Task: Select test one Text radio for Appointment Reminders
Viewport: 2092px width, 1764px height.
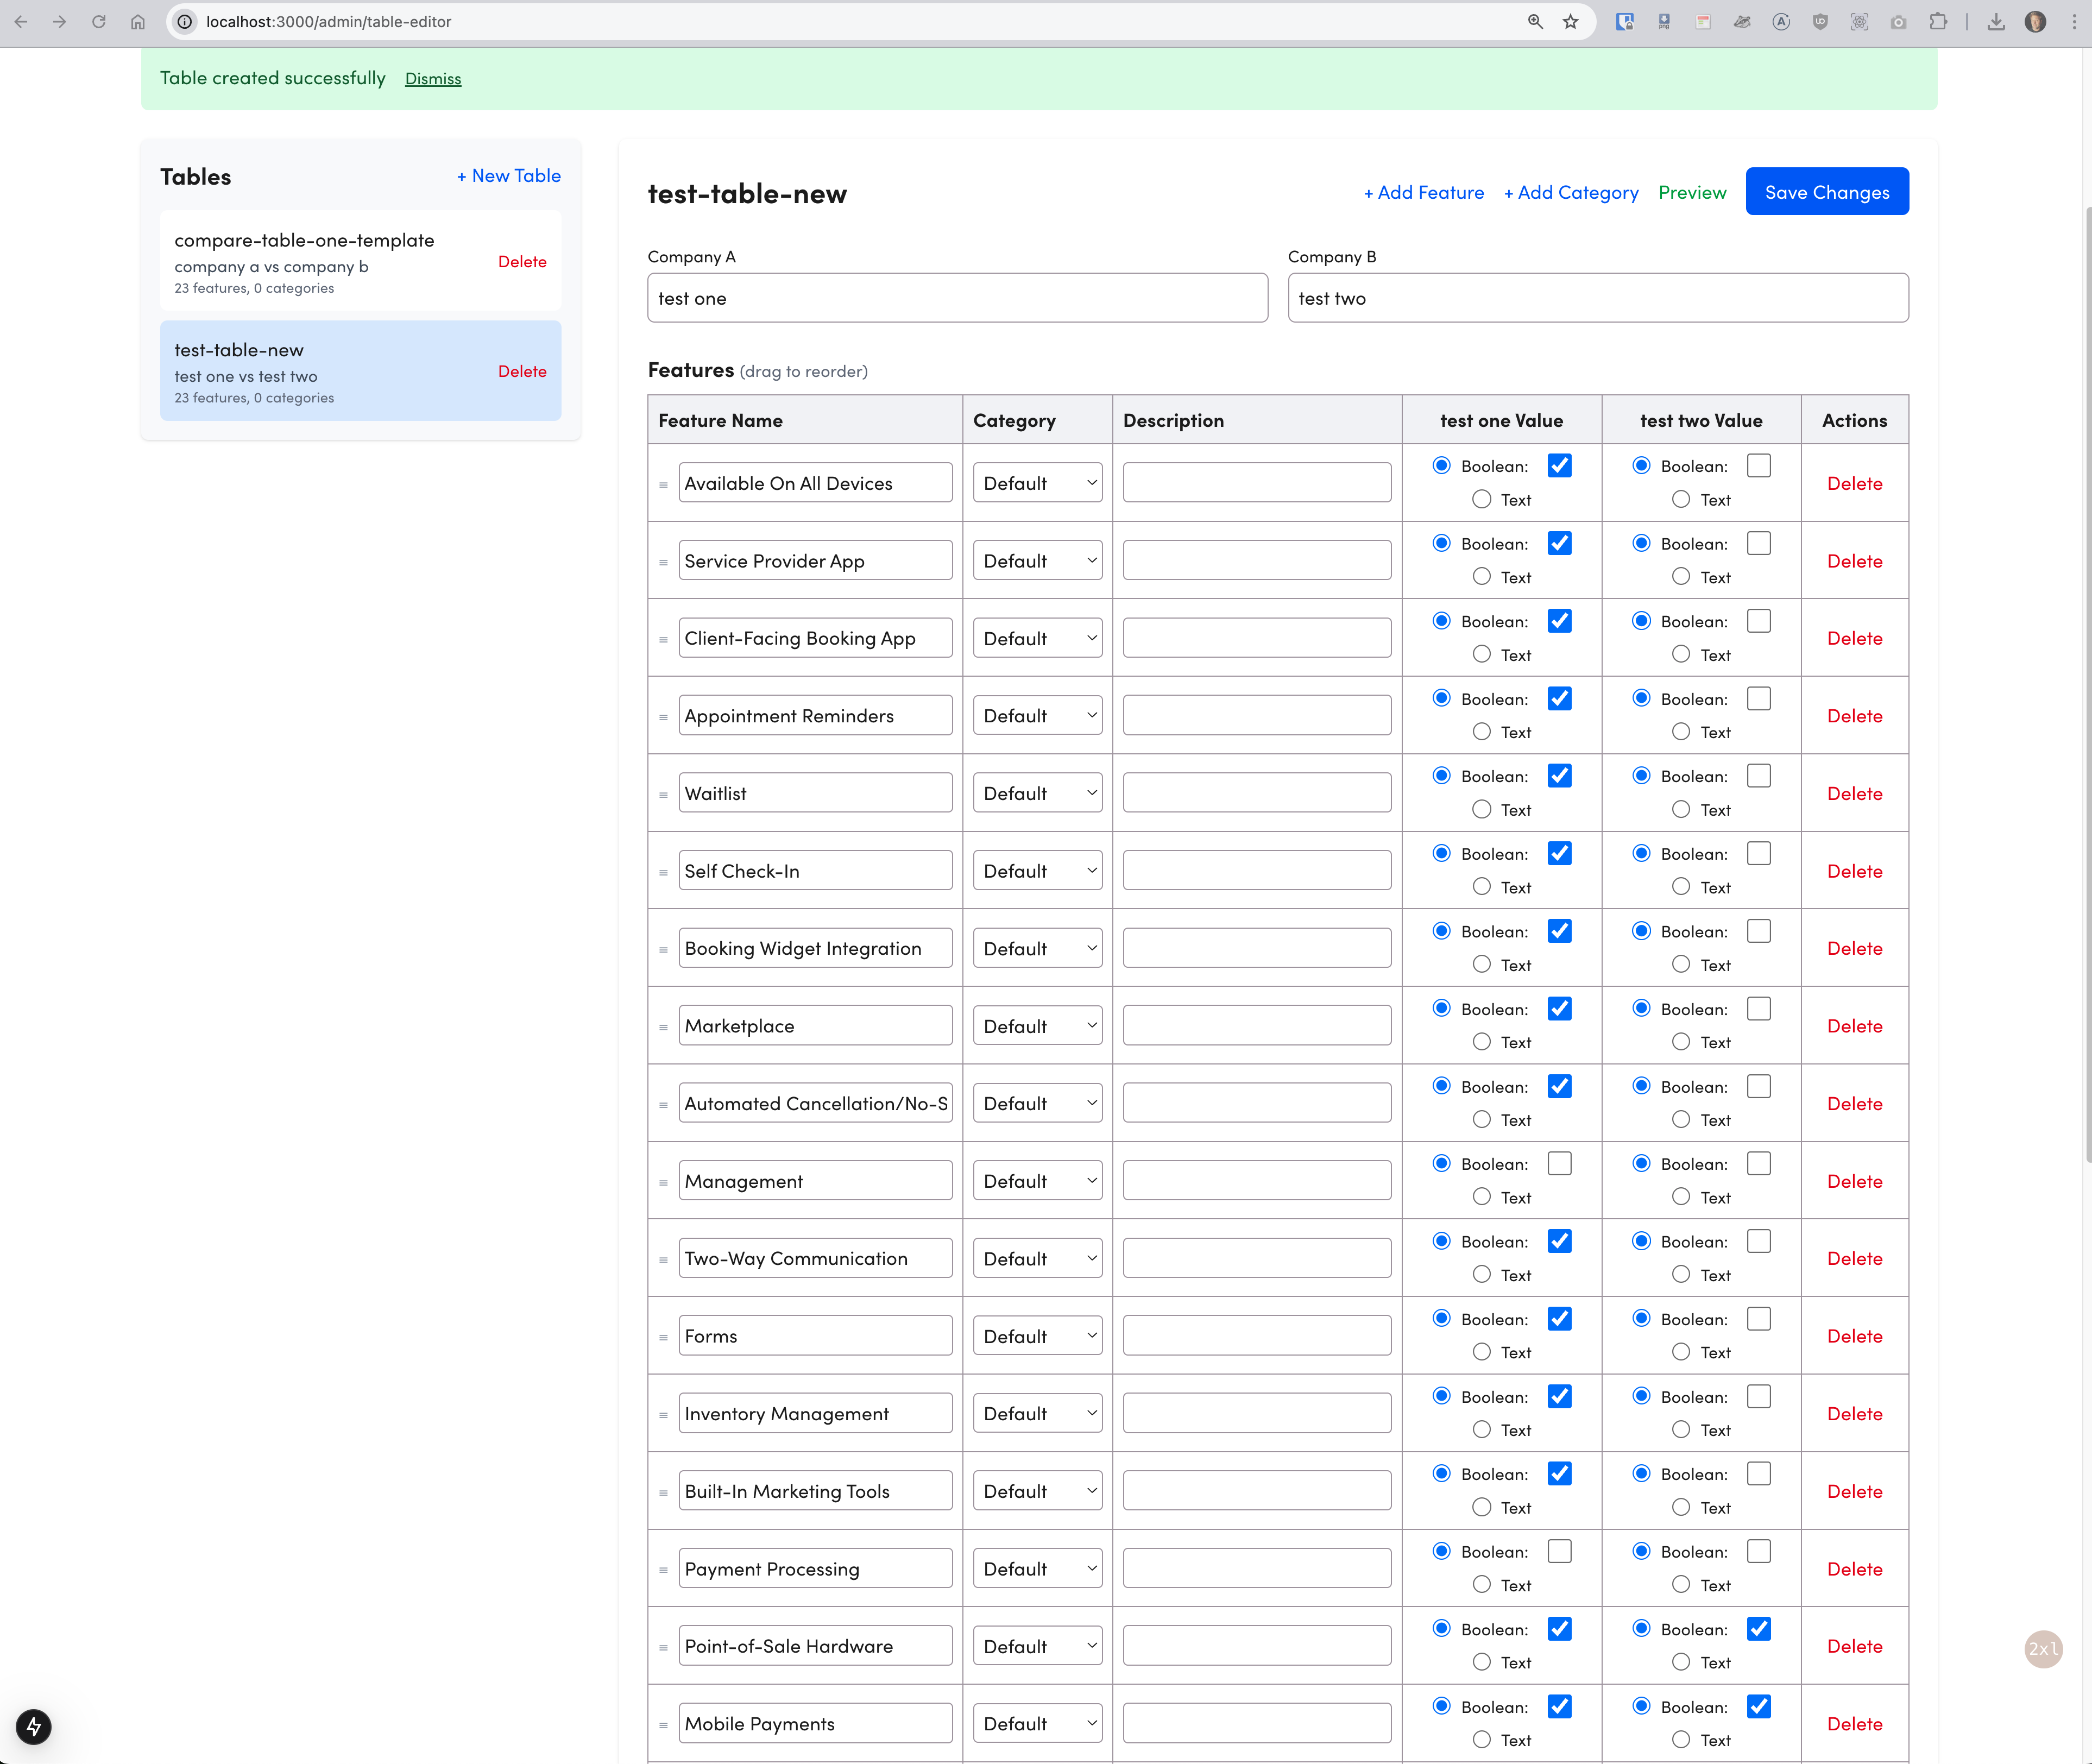Action: pyautogui.click(x=1482, y=732)
